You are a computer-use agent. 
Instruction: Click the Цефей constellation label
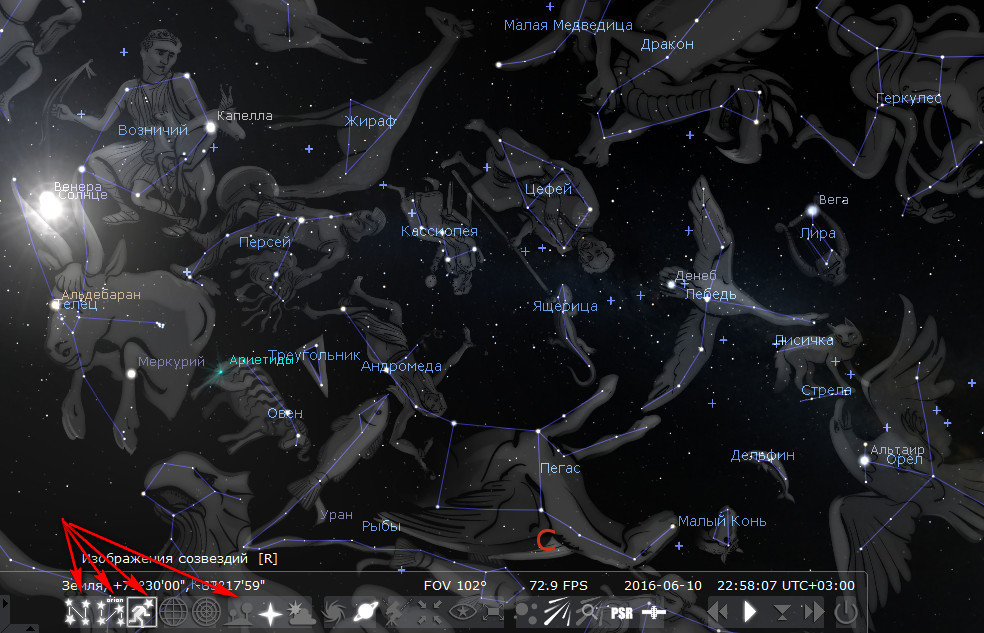coord(548,189)
